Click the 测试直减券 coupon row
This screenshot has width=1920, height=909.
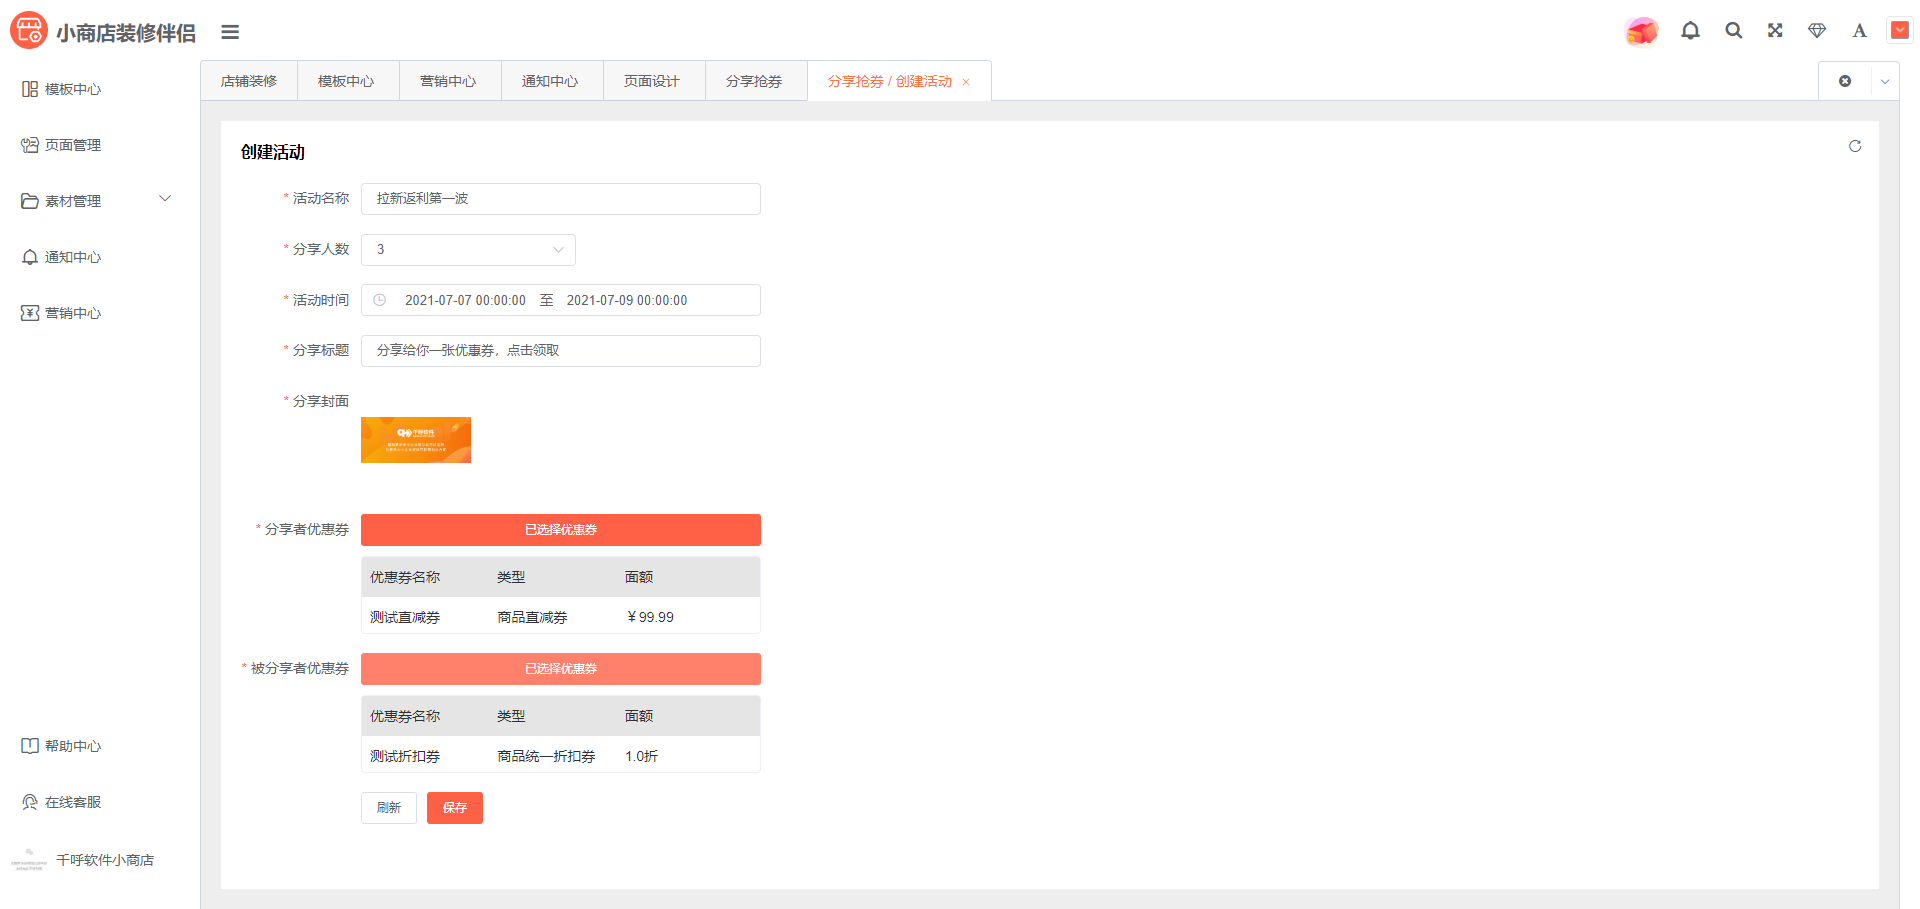coord(561,617)
